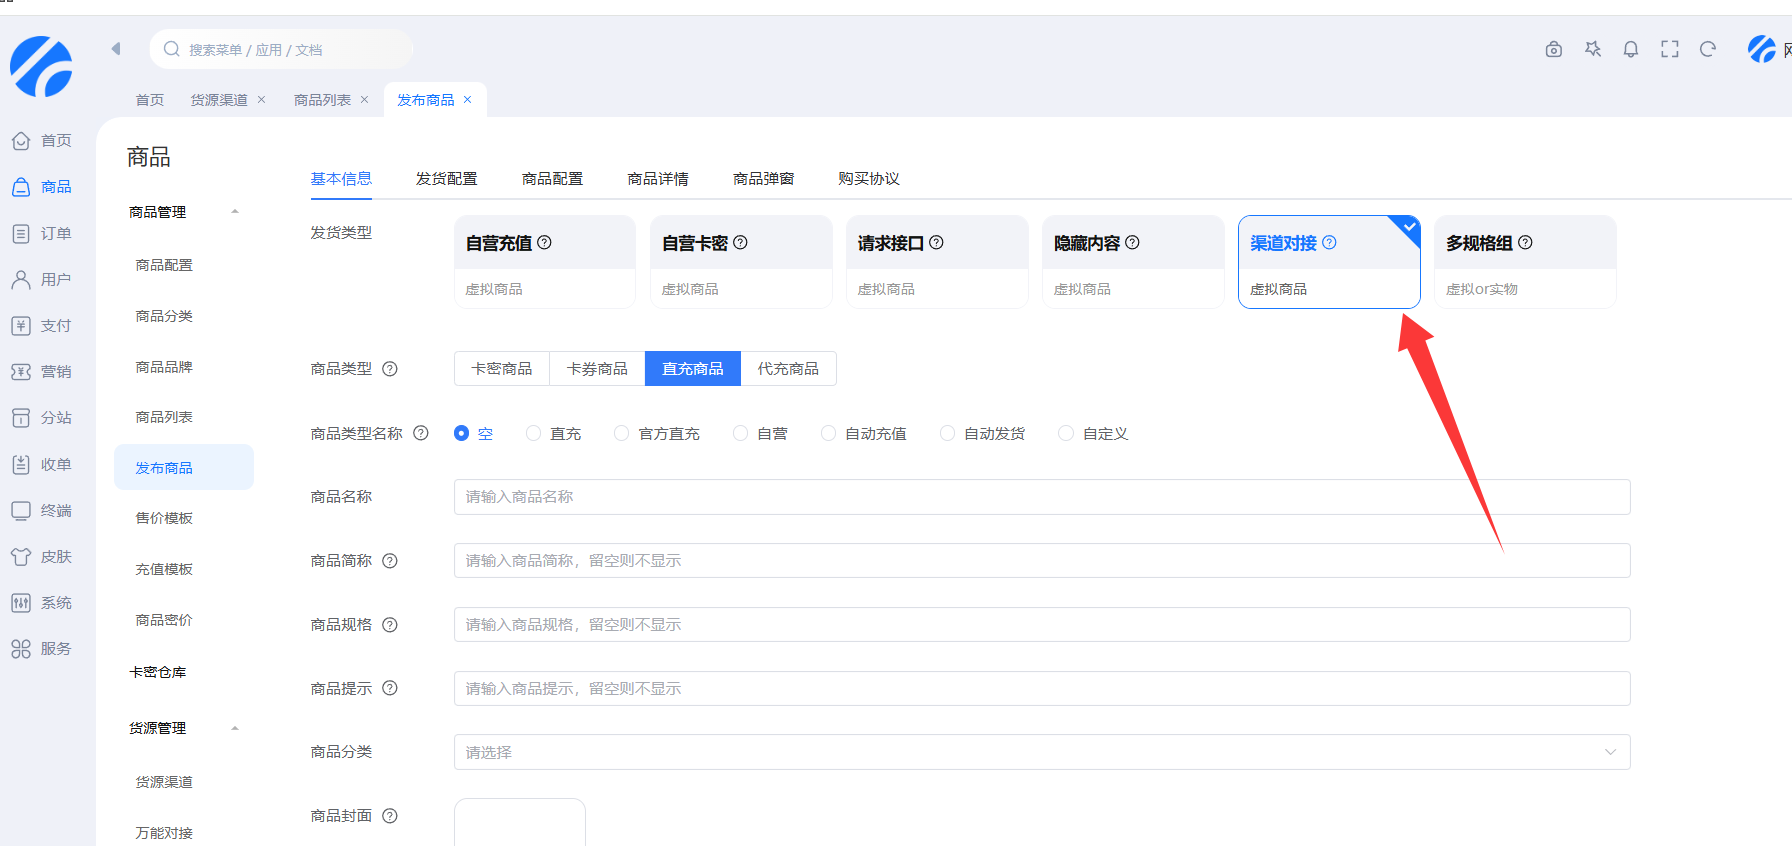This screenshot has width=1792, height=846.
Task: Select the 卡密商品 type button
Action: [502, 369]
